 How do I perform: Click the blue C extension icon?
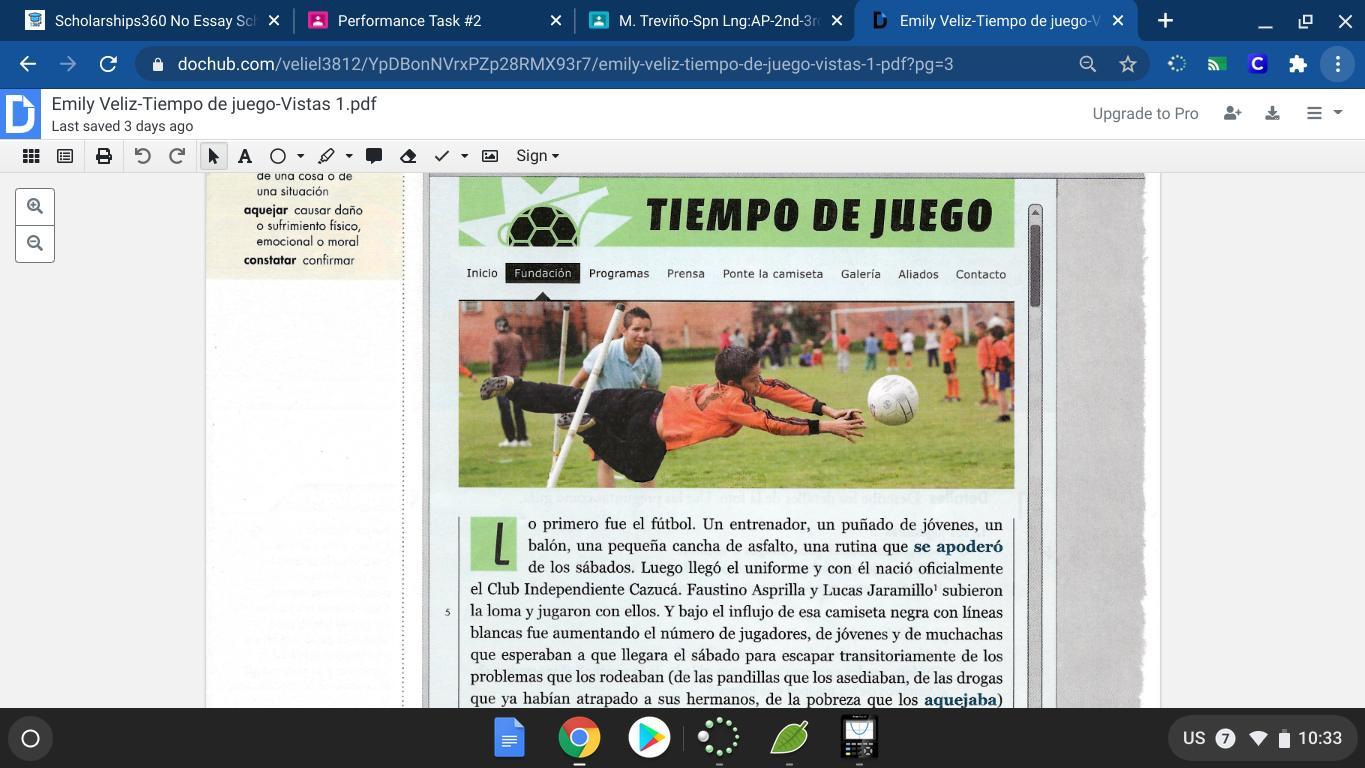coord(1258,64)
